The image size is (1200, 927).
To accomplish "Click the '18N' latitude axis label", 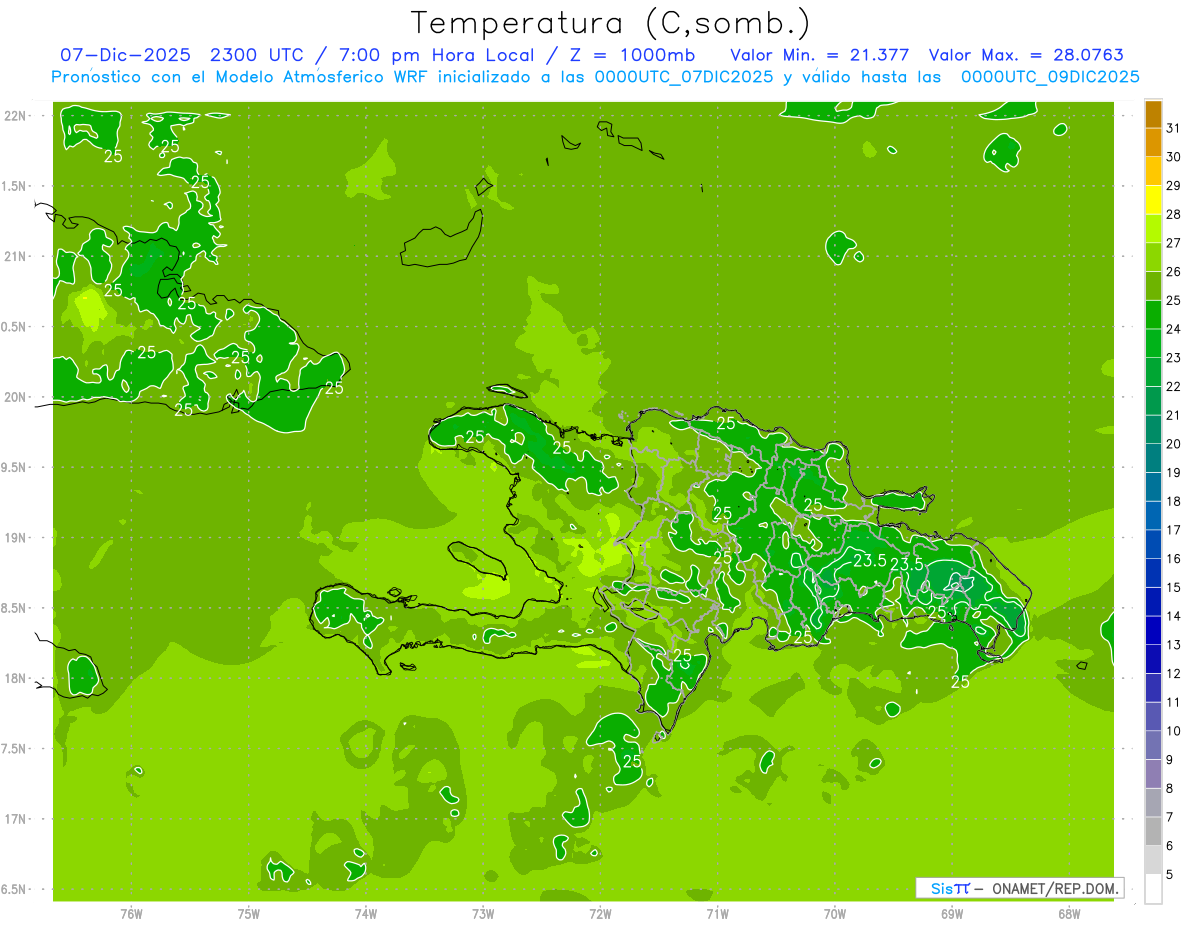I will click(15, 678).
